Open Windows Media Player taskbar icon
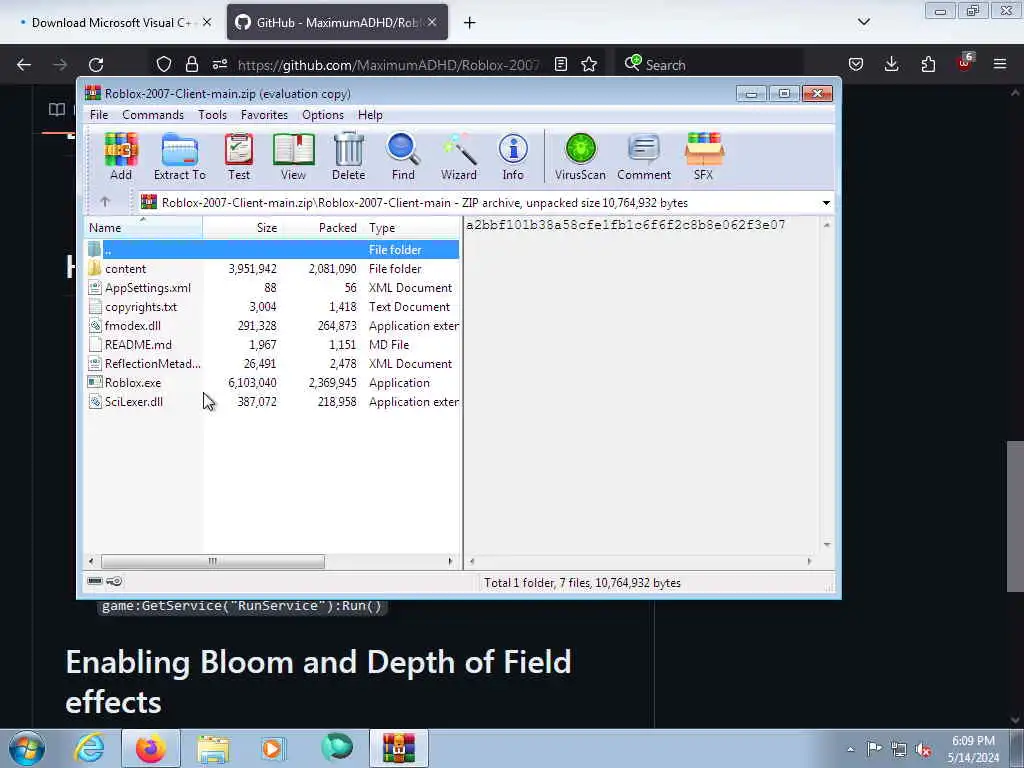 272,748
